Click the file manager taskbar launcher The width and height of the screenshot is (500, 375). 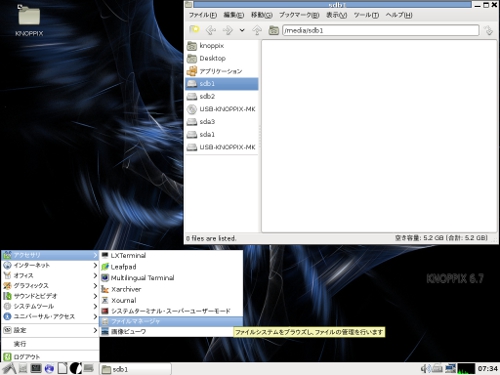point(23,368)
